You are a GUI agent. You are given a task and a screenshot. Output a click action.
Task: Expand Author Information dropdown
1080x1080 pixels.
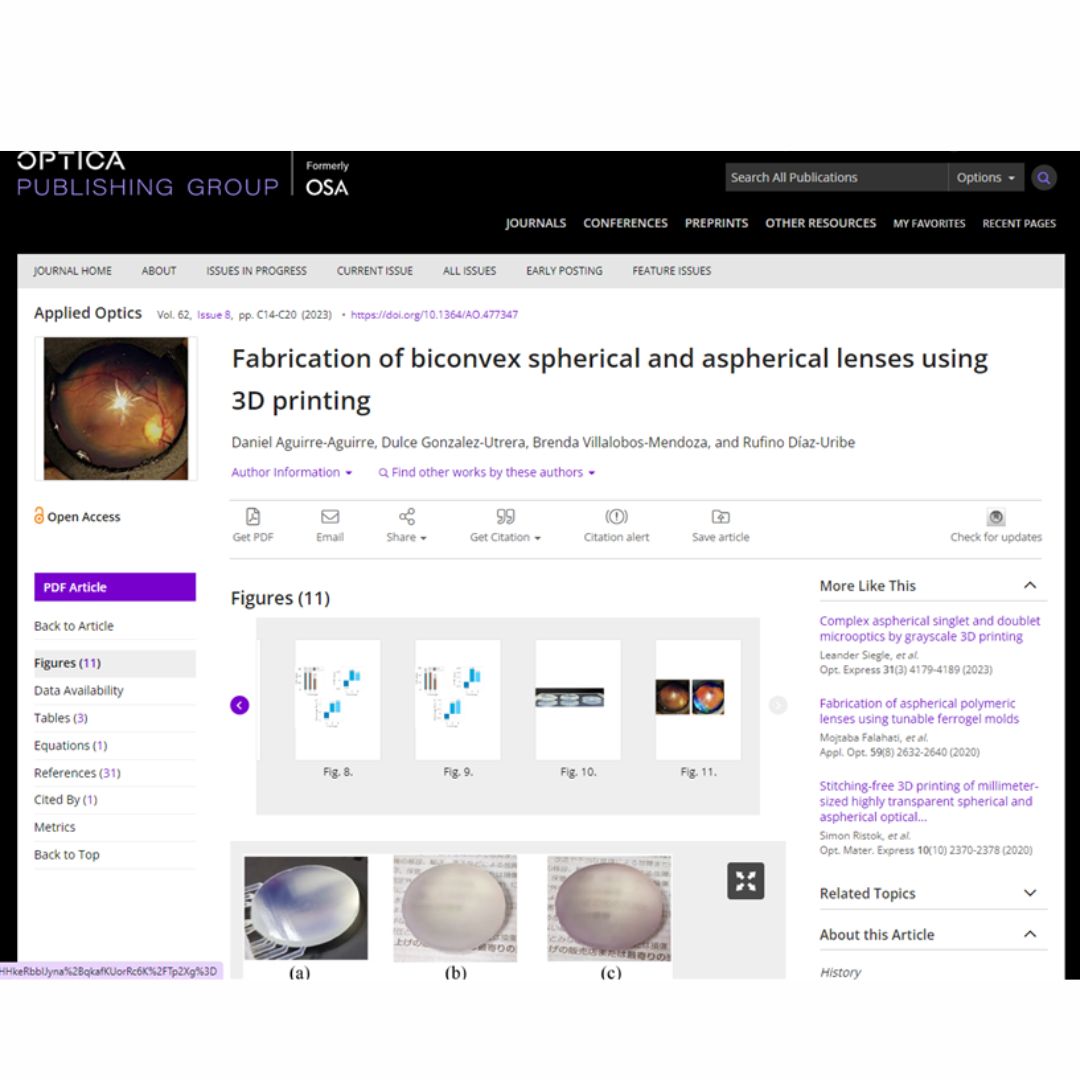coord(292,472)
